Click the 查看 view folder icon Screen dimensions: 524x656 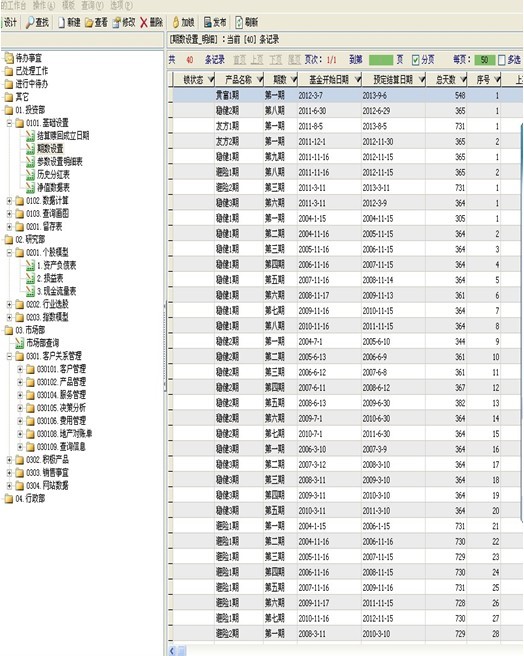(x=89, y=23)
